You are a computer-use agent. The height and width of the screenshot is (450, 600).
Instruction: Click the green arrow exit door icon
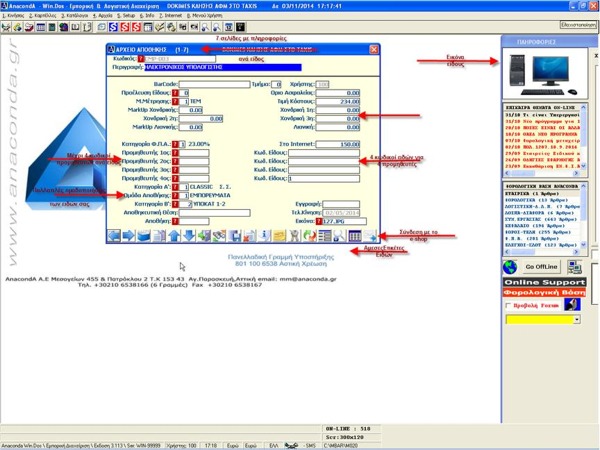(x=204, y=235)
